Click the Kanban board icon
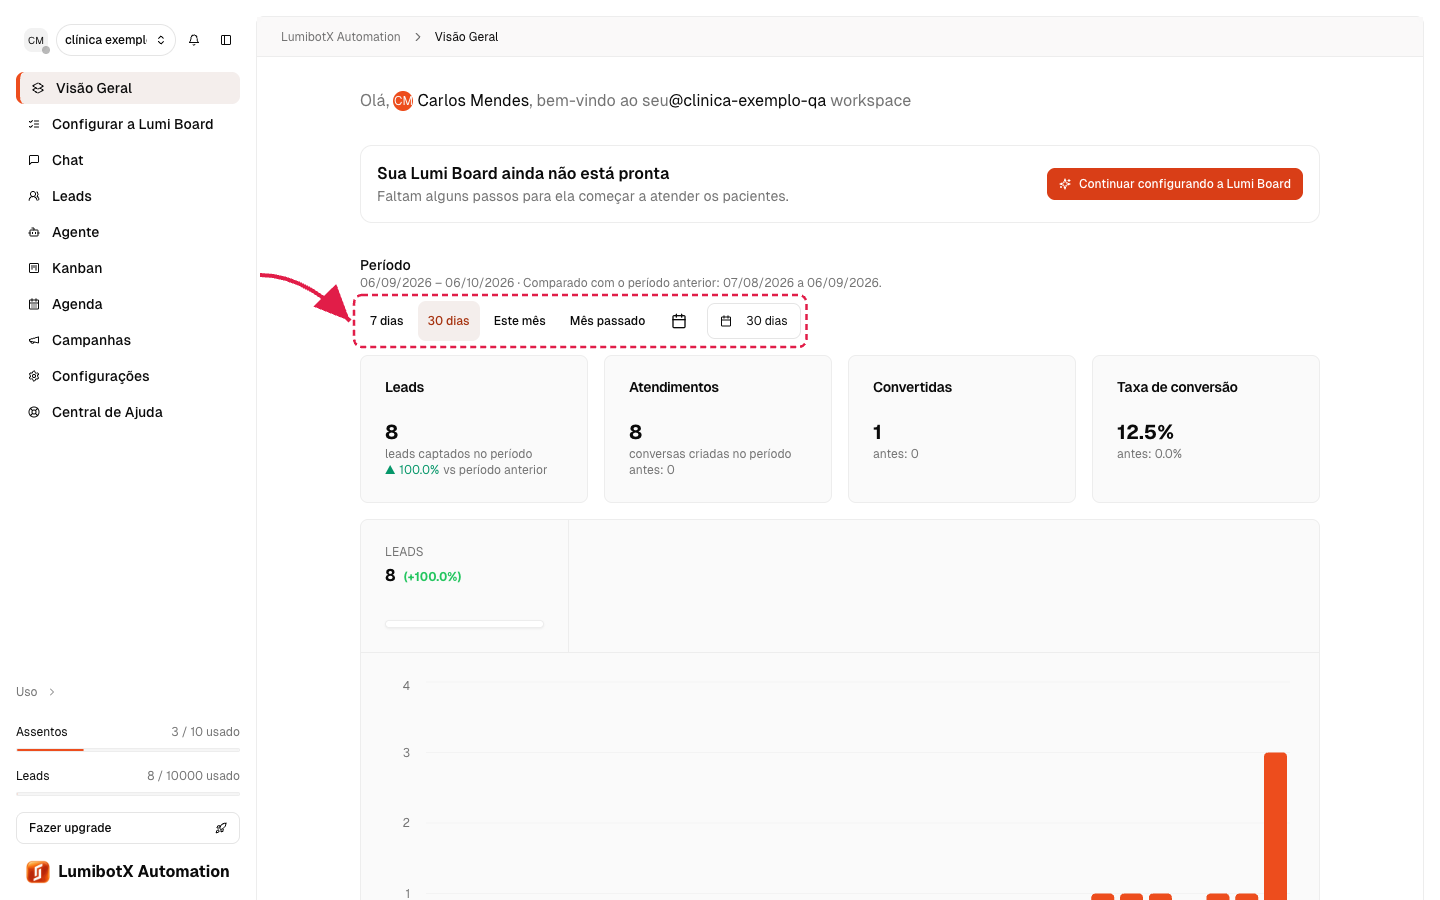The height and width of the screenshot is (900, 1440). tap(34, 268)
